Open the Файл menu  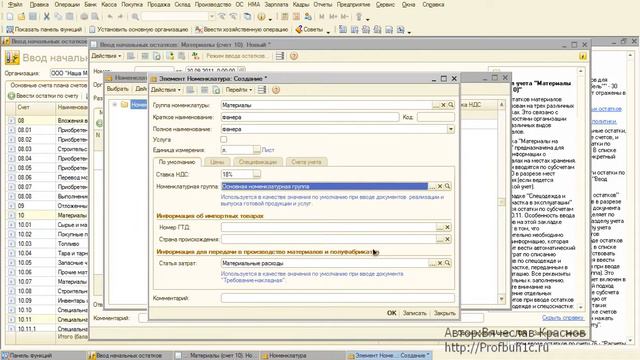[15, 4]
